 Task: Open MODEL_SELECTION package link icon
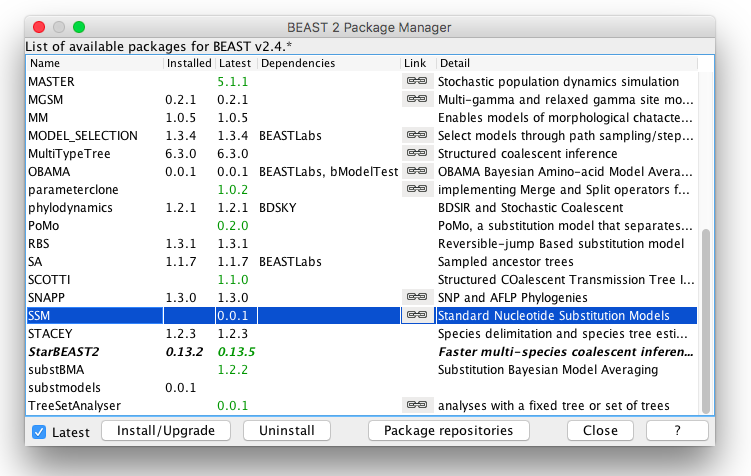[x=416, y=135]
